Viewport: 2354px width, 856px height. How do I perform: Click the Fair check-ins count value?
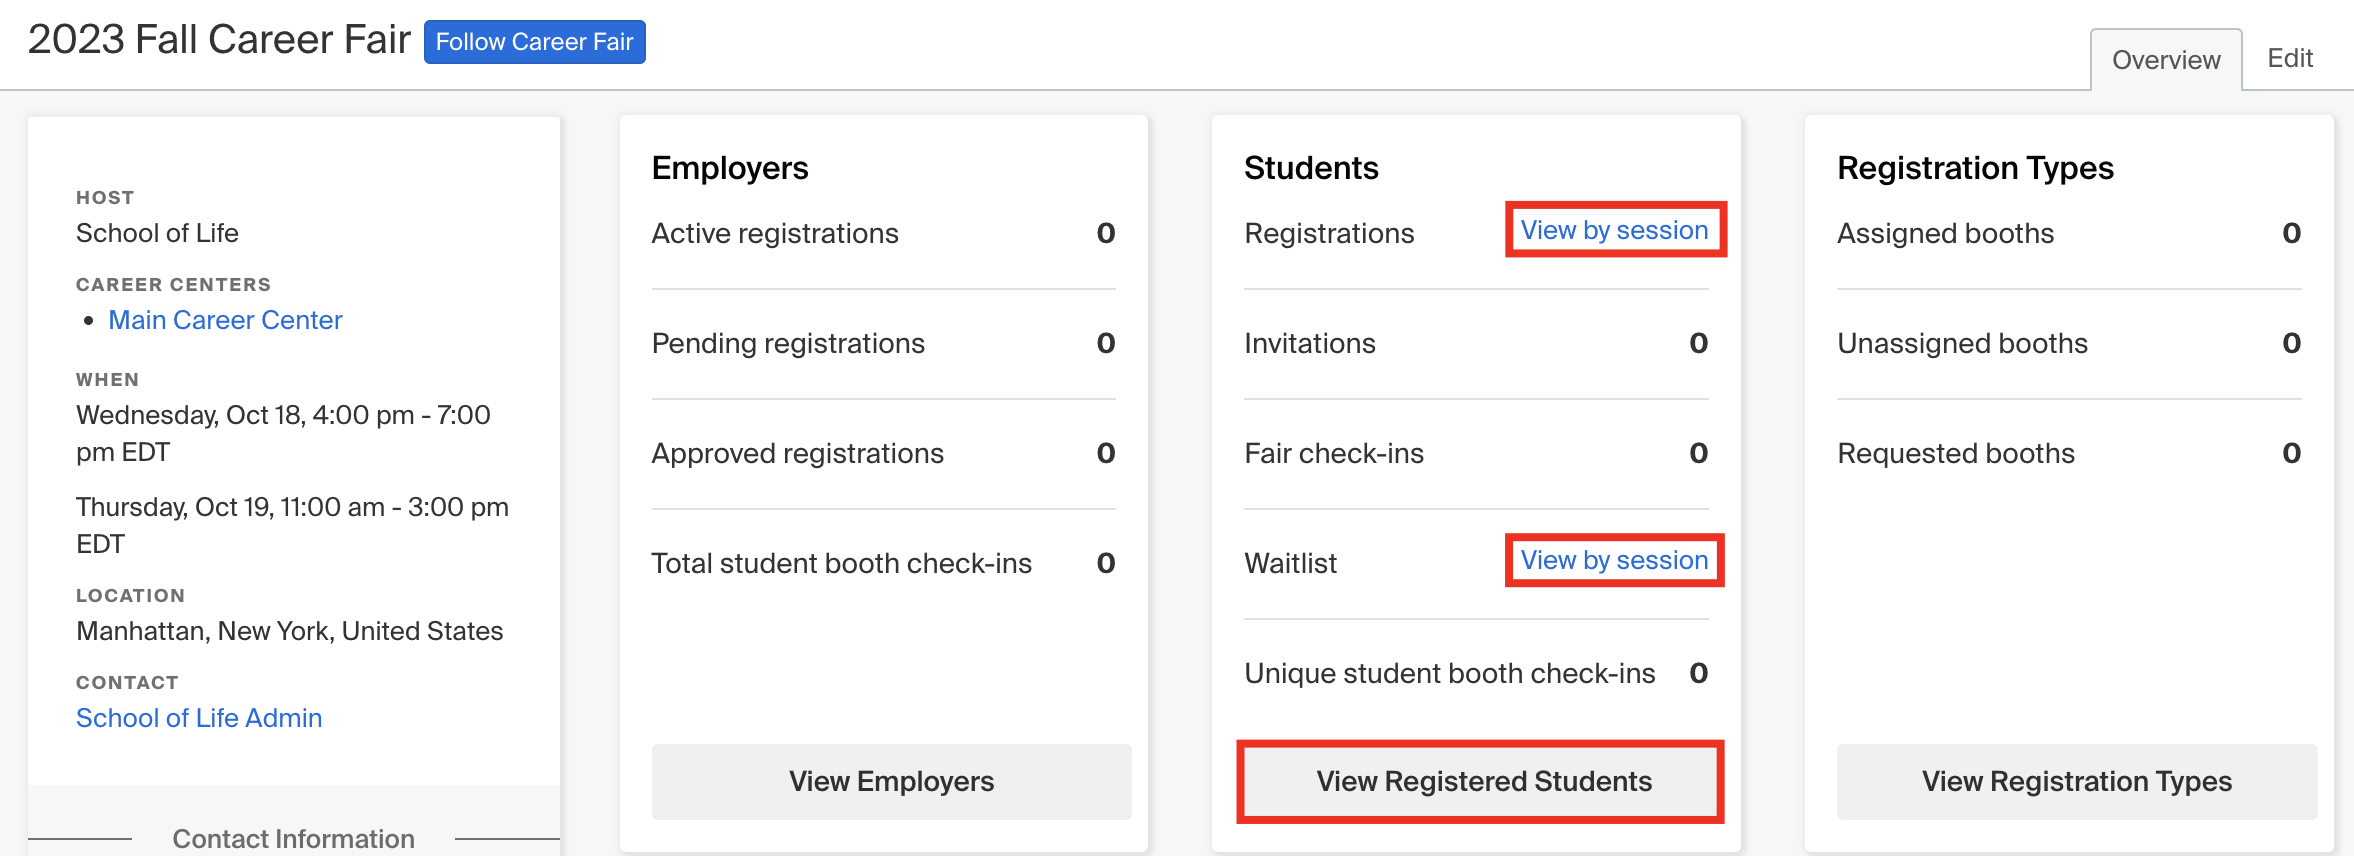pos(1698,453)
